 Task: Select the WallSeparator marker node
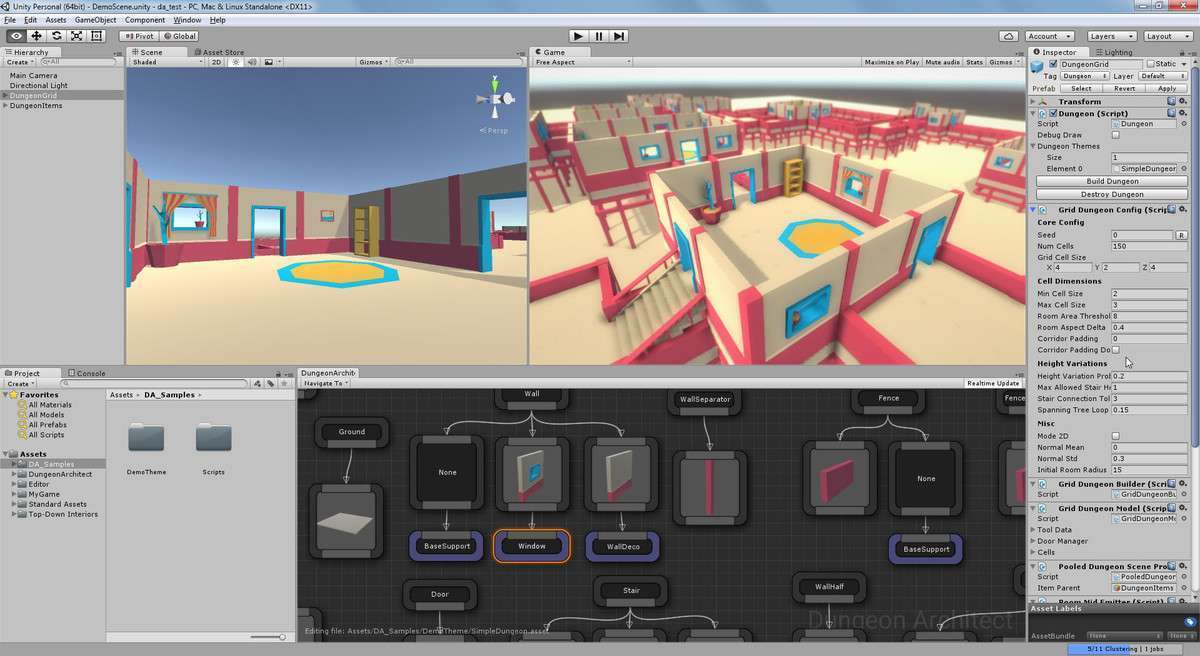click(x=706, y=399)
